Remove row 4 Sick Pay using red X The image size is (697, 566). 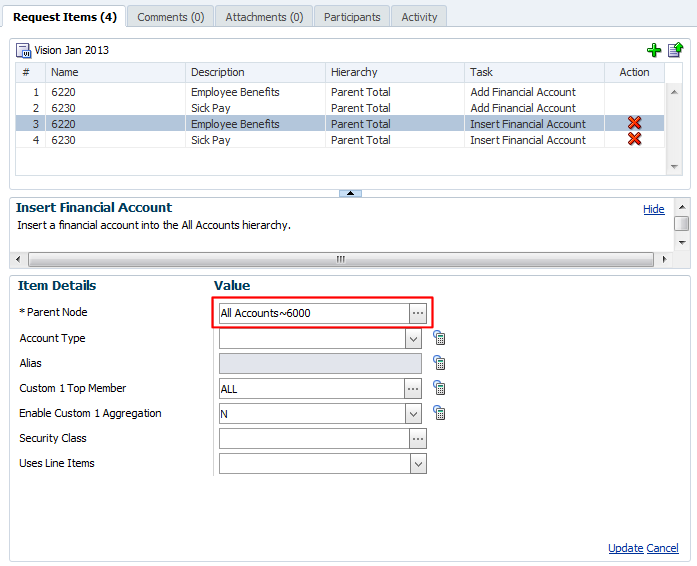[x=634, y=139]
